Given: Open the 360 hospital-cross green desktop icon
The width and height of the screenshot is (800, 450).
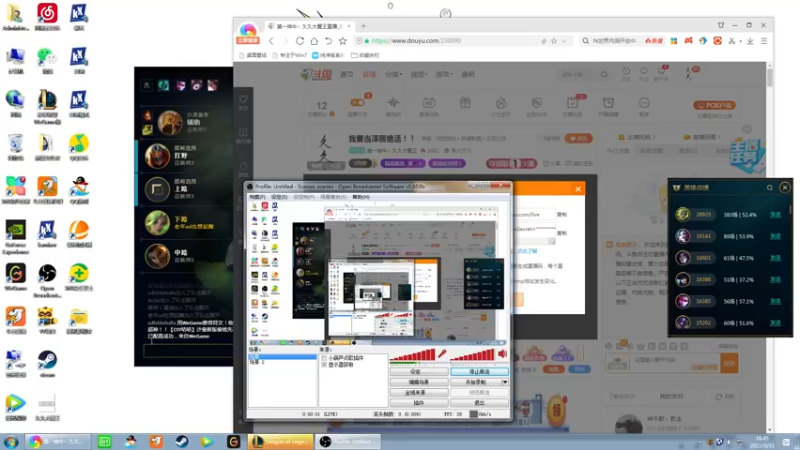Looking at the screenshot, I should point(79,277).
